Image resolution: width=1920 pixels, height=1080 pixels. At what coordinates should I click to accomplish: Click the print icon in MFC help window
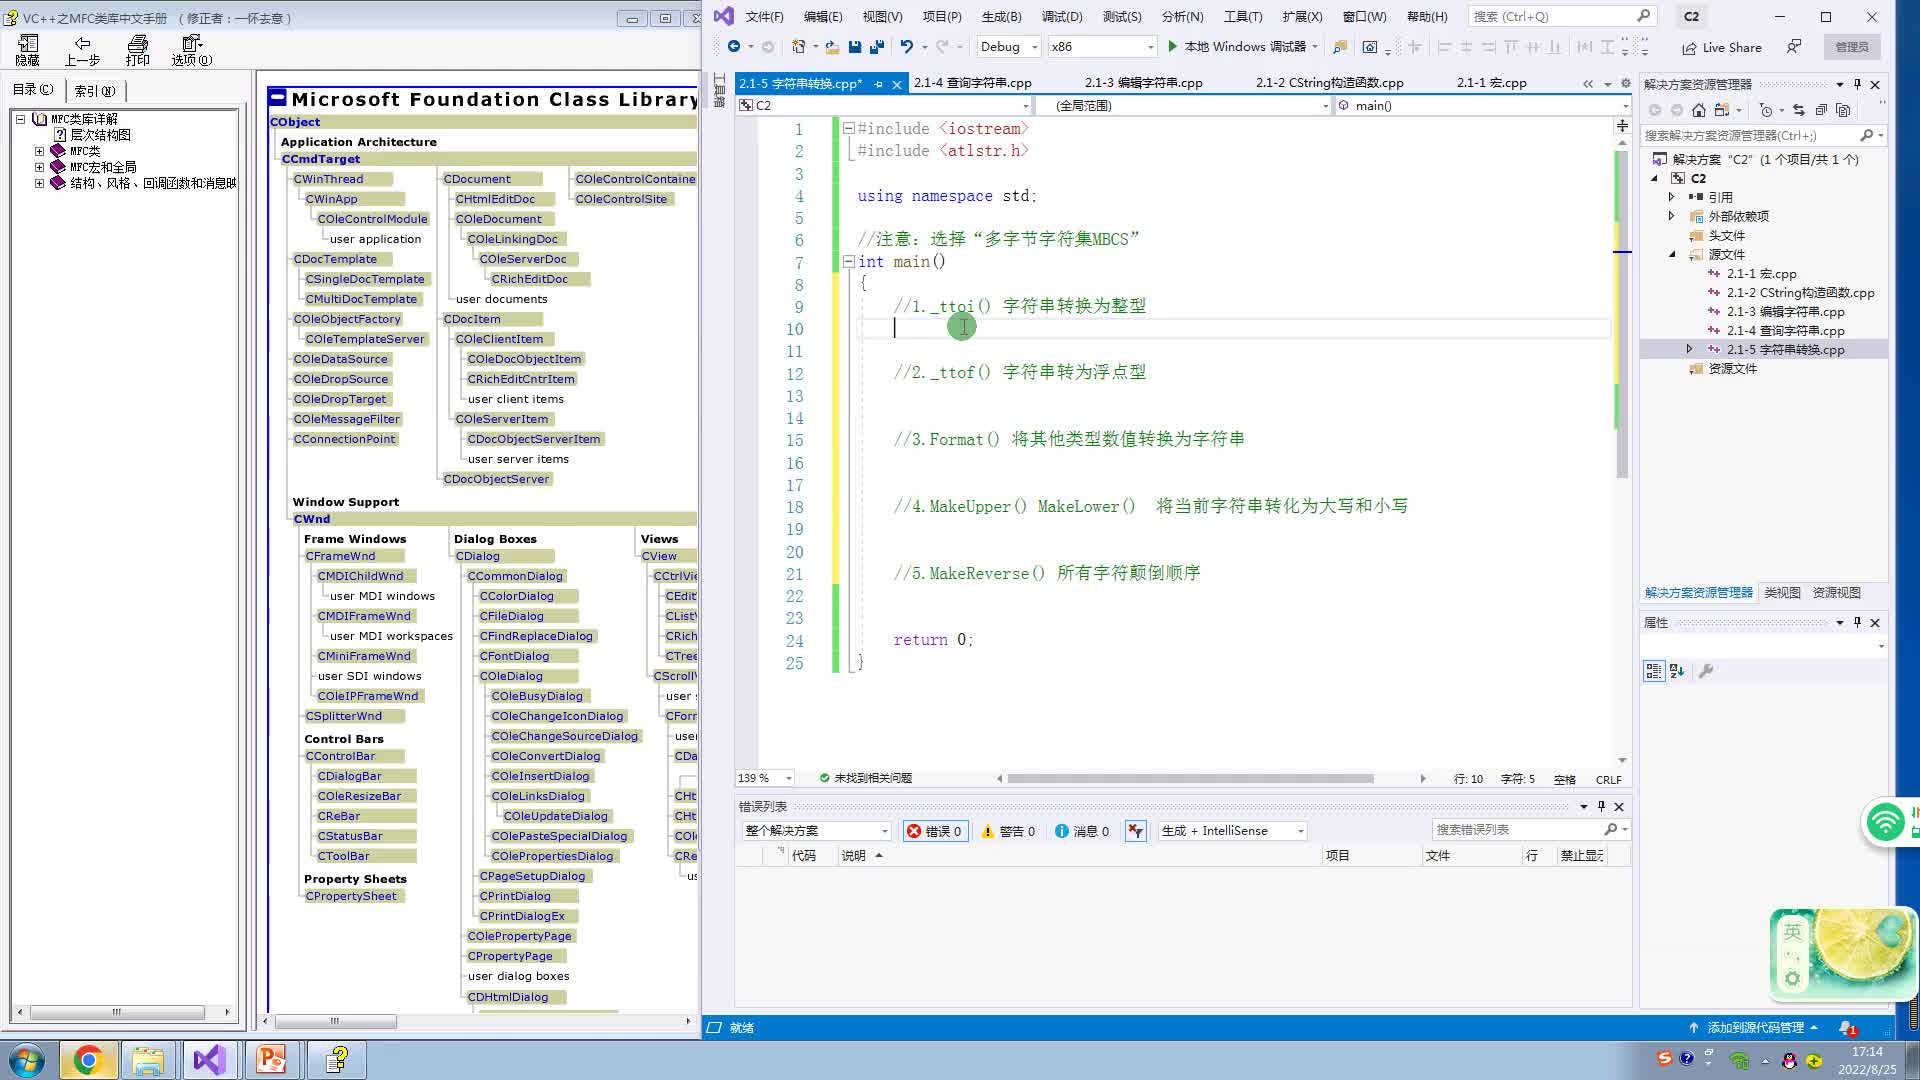point(138,50)
